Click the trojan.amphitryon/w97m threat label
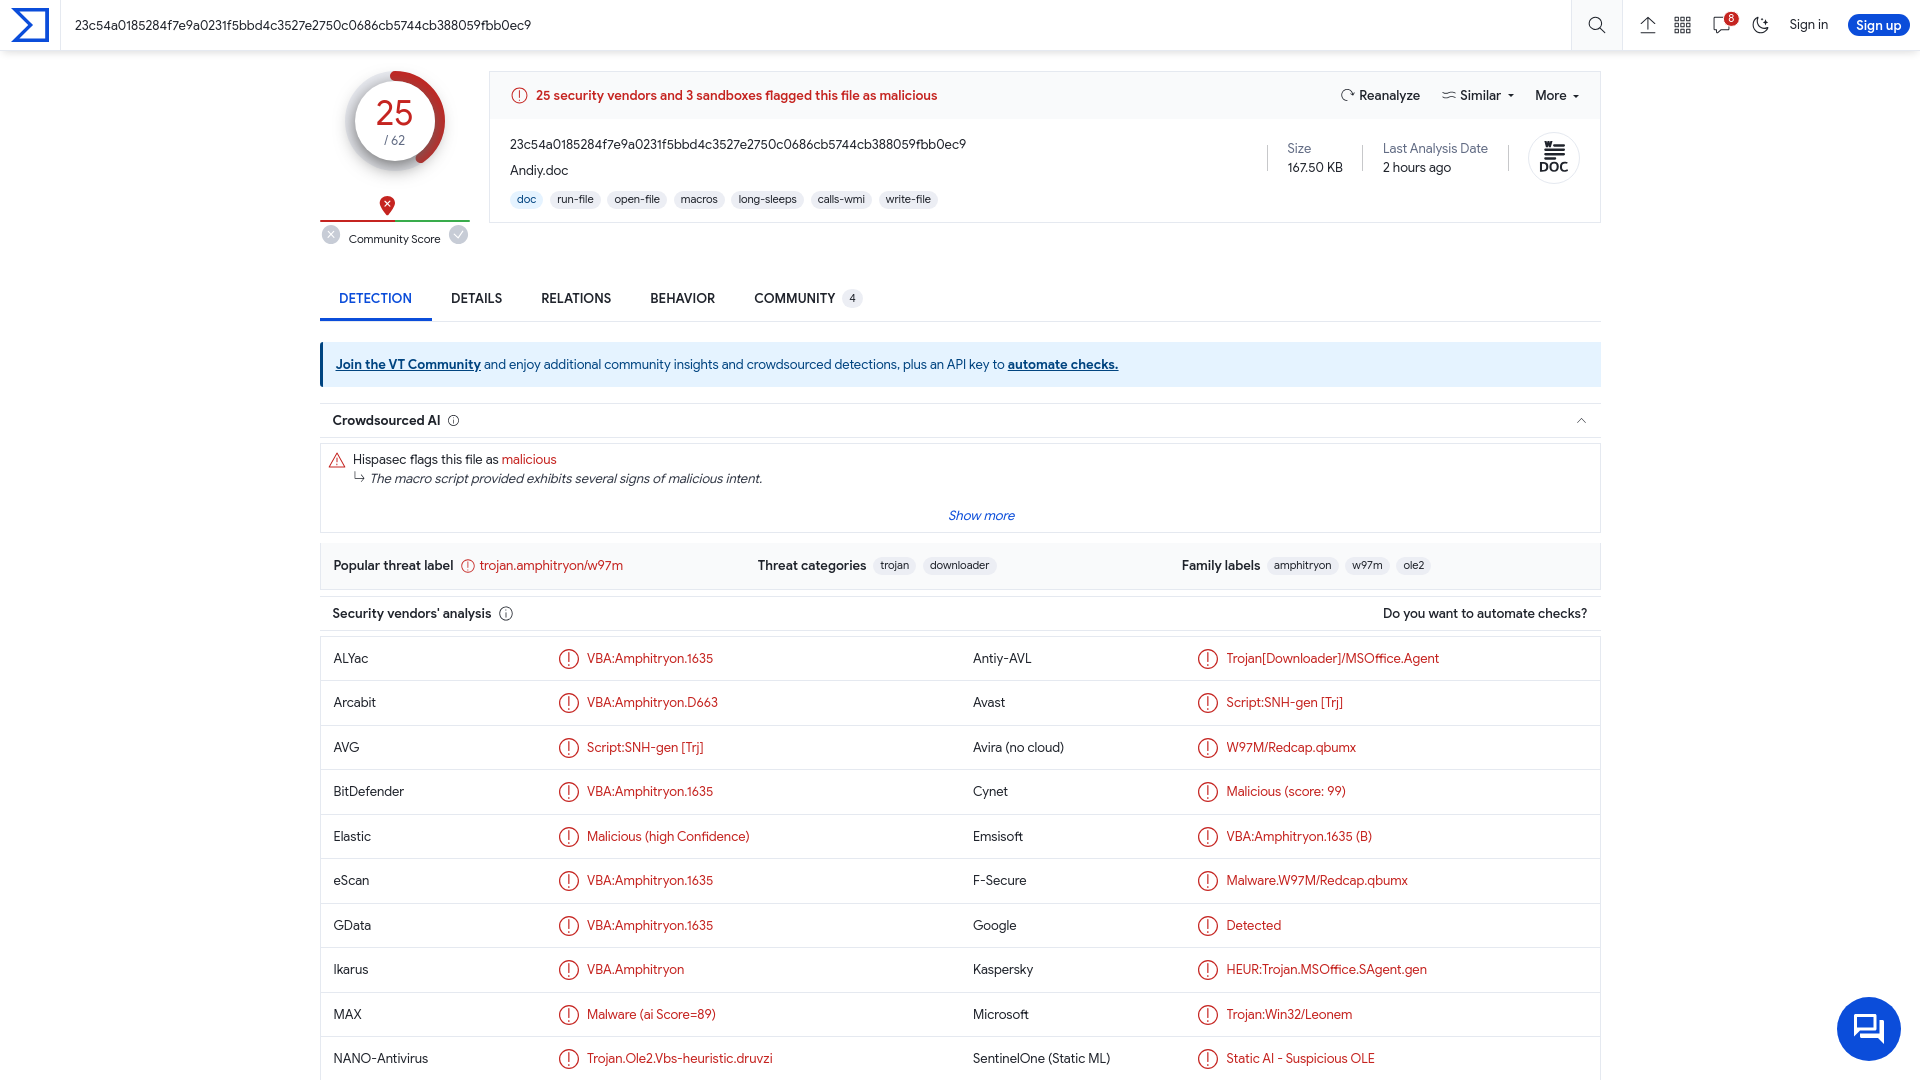Image resolution: width=1920 pixels, height=1080 pixels. [551, 566]
